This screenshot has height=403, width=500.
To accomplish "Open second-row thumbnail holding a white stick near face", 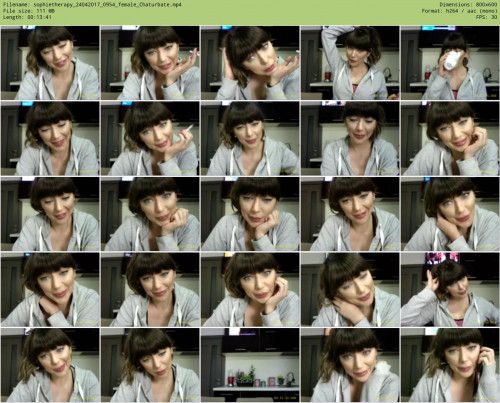I will 150,138.
